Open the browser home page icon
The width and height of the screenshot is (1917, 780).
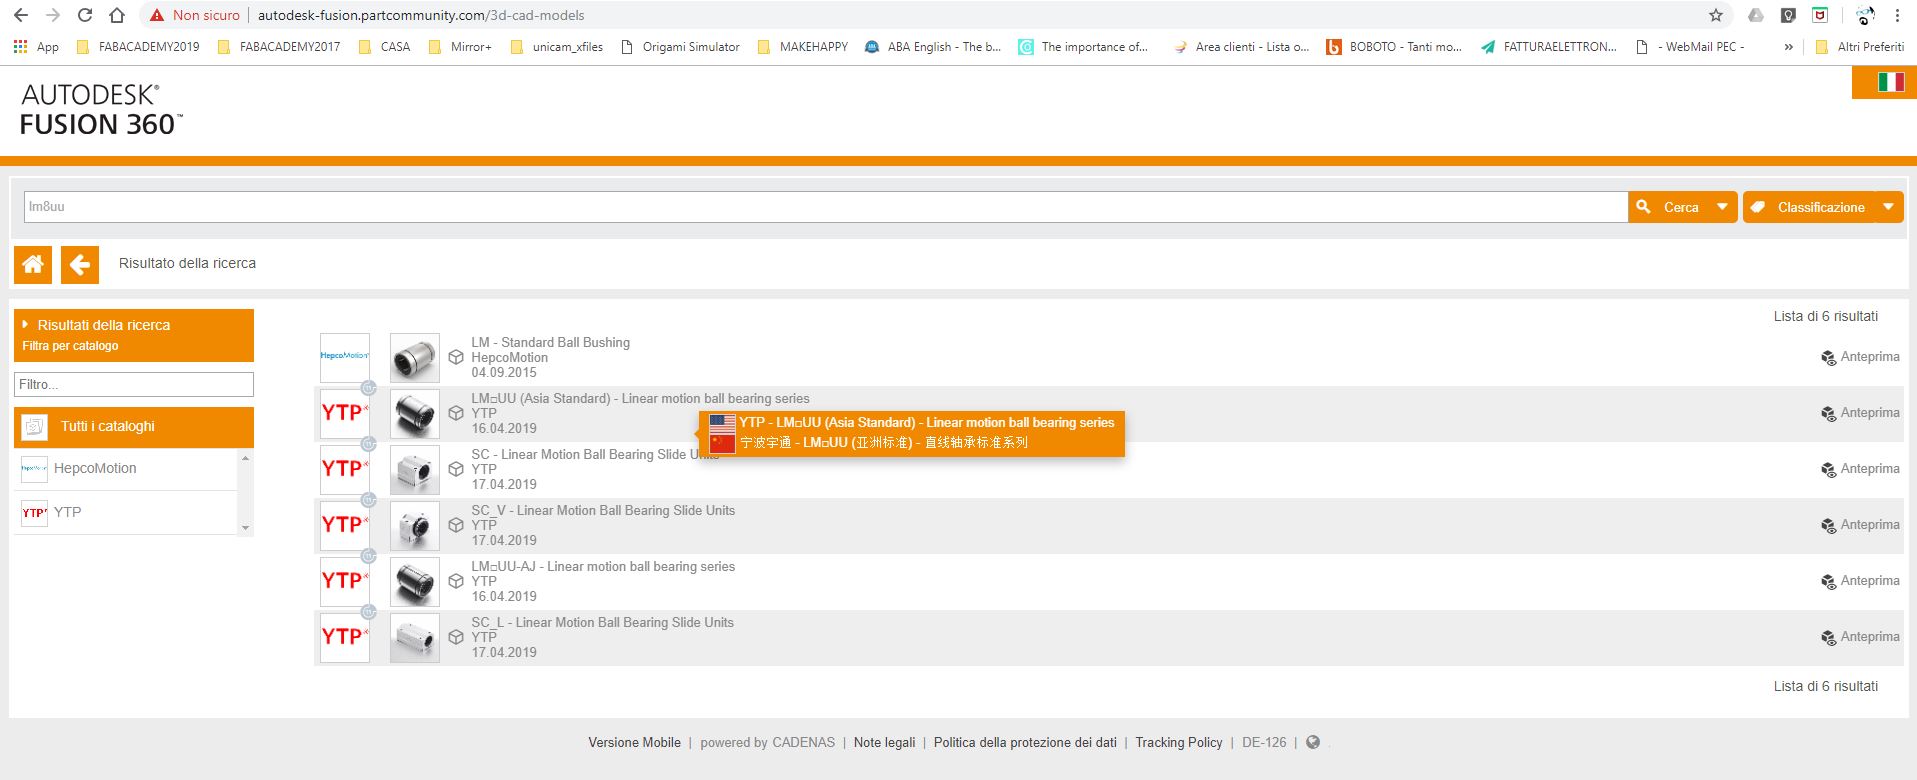pos(117,15)
